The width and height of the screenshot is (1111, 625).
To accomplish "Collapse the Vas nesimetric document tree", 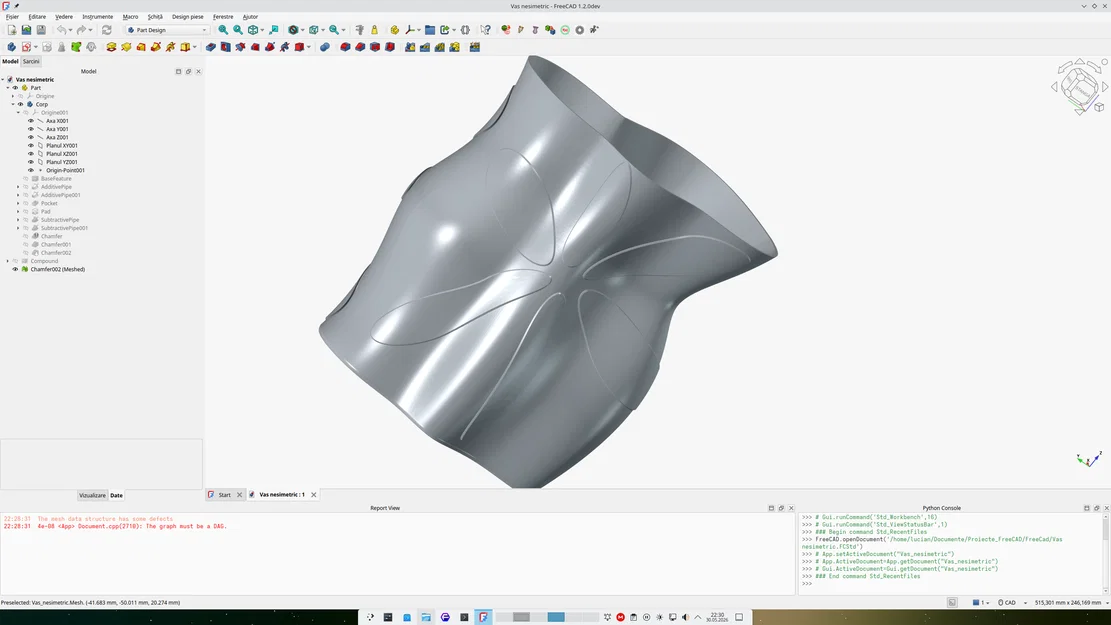I will (x=3, y=79).
